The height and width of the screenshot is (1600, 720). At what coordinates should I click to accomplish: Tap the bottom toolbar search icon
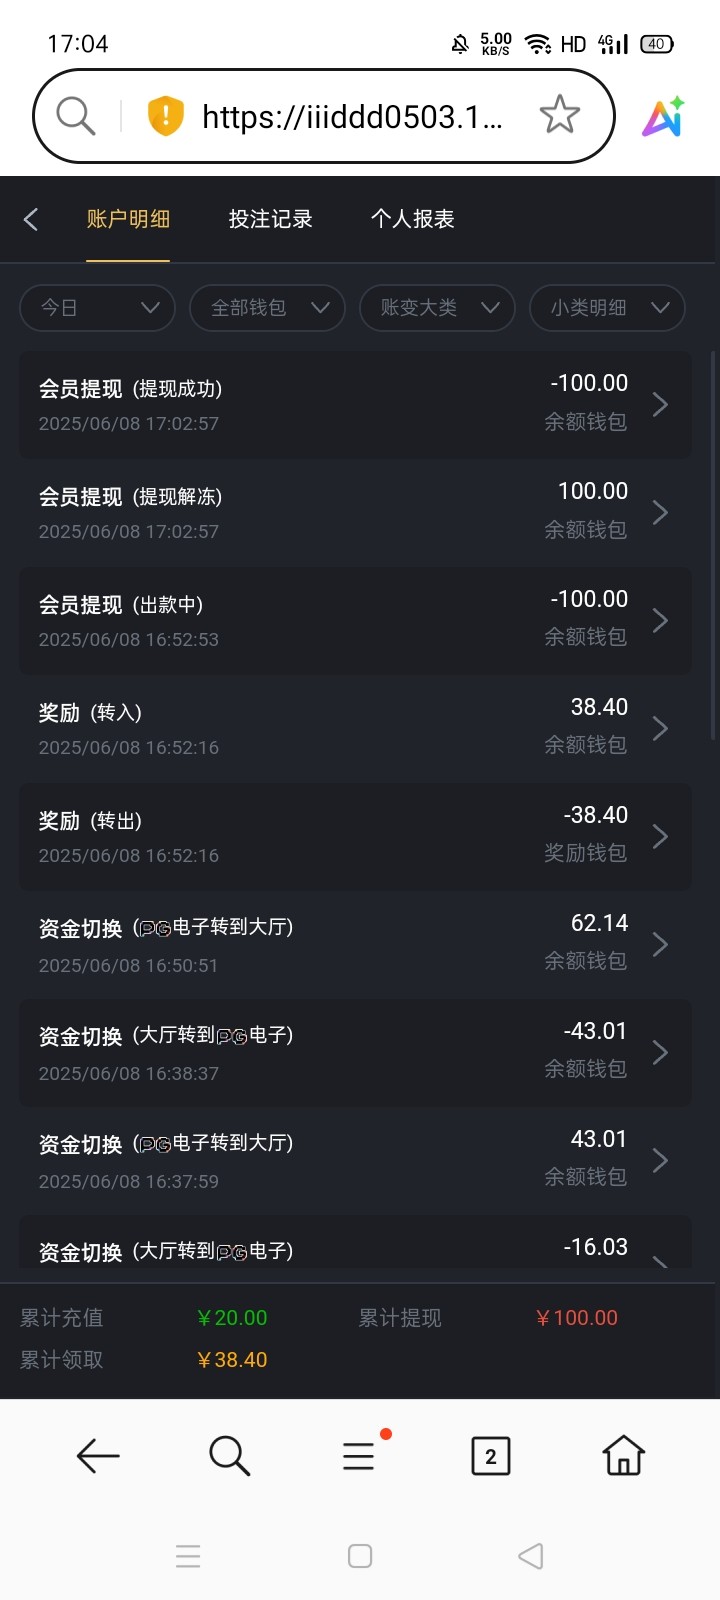tap(229, 1455)
